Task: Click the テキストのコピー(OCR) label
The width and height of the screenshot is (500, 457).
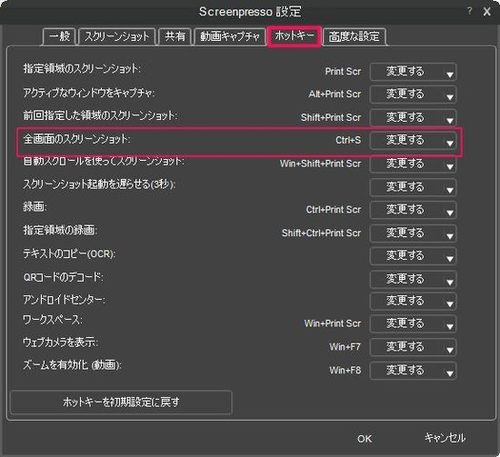Action: (x=69, y=254)
